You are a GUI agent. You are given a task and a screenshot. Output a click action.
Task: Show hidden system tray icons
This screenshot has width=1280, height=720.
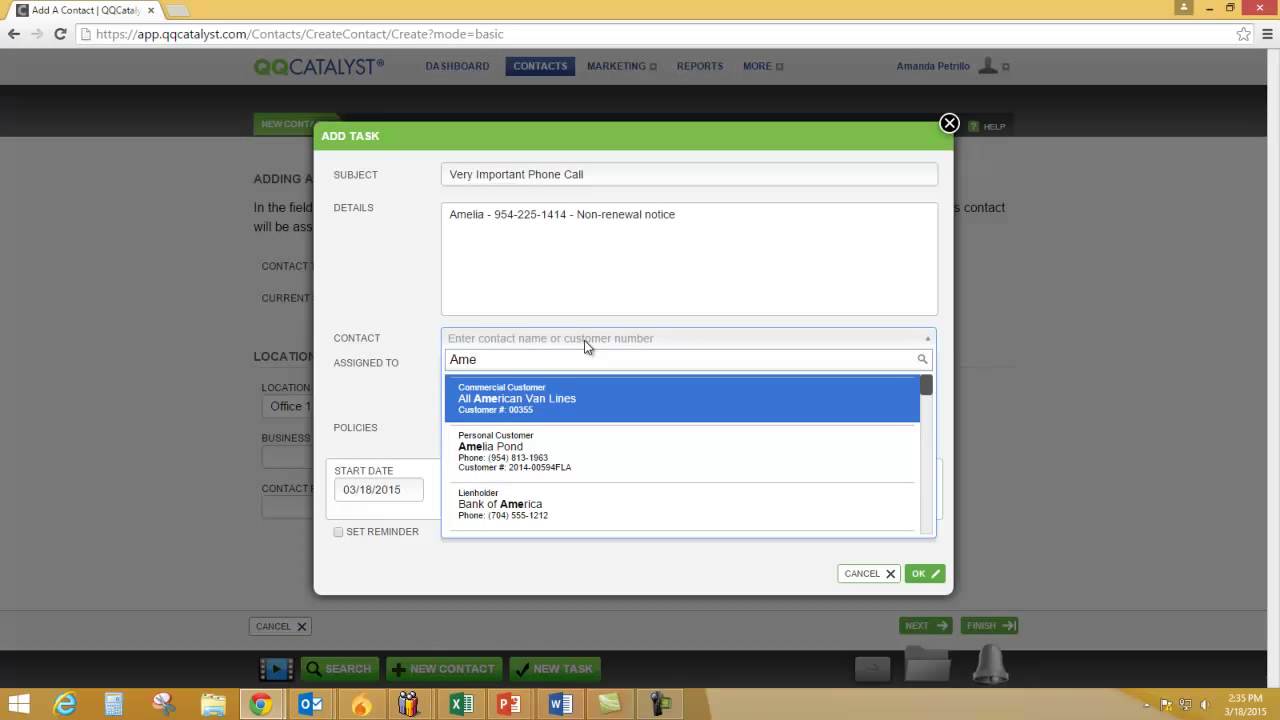tap(1146, 705)
